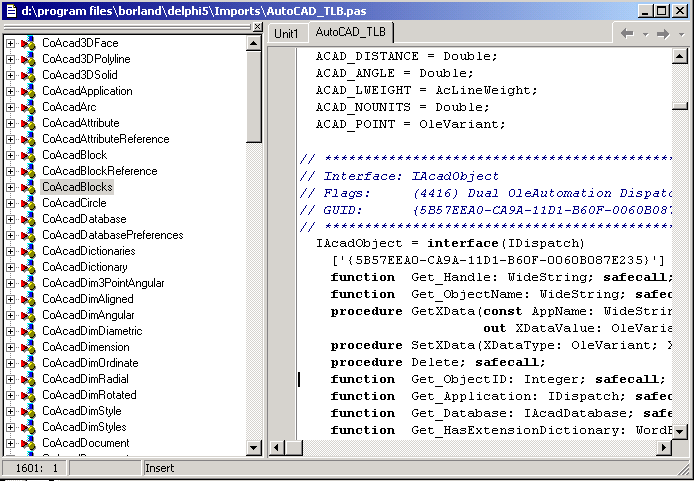This screenshot has width=694, height=481.
Task: Select CoAcadArc tree item
Action: [69, 107]
